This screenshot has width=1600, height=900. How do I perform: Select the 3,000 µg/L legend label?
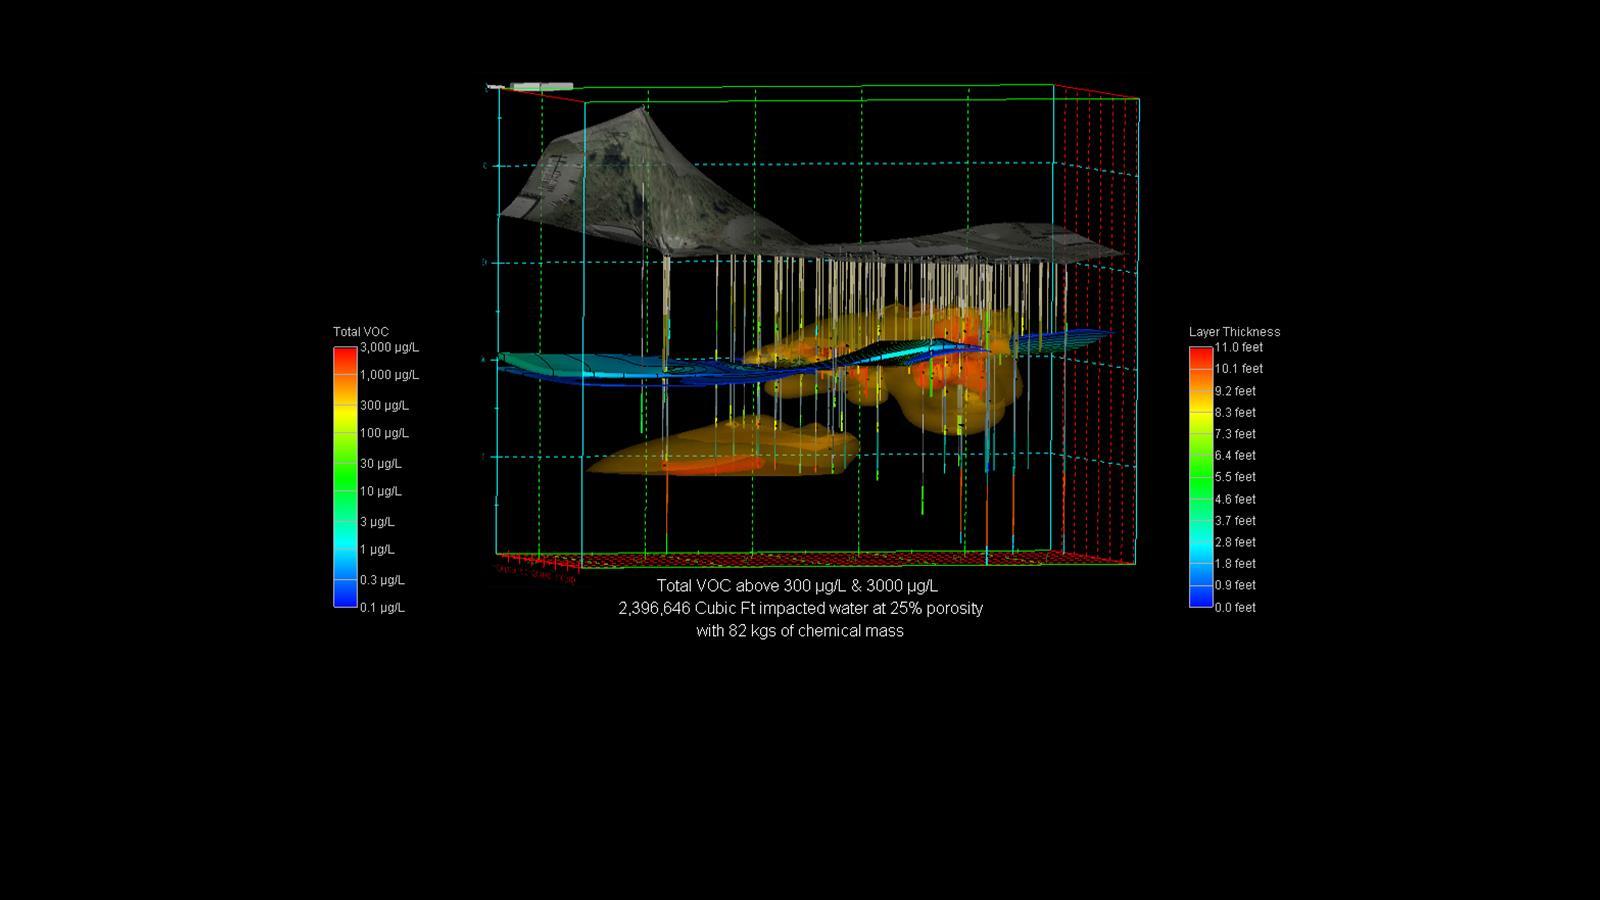pos(389,348)
